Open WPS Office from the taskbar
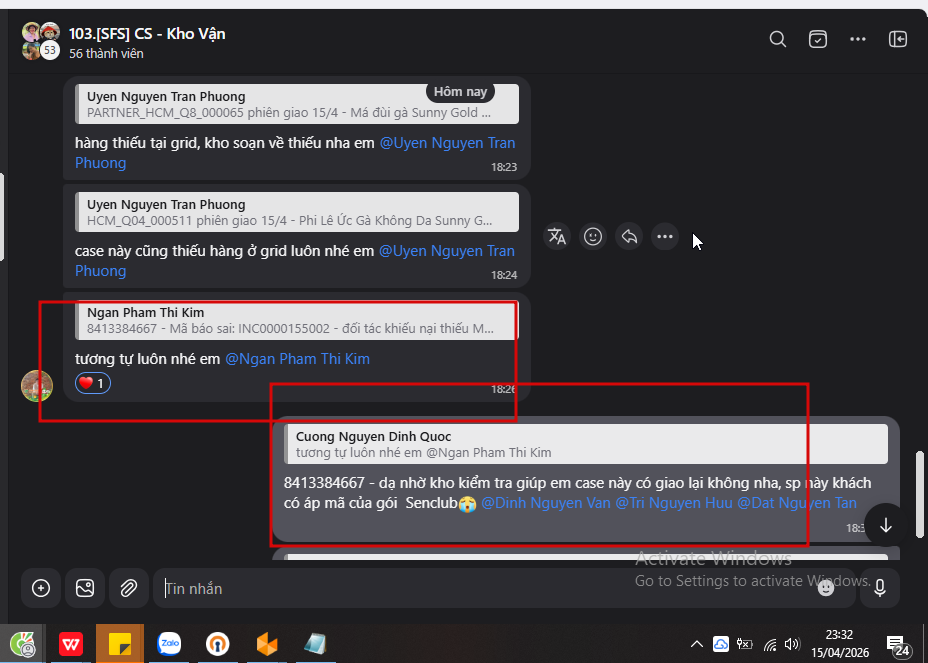This screenshot has width=928, height=663. point(71,643)
